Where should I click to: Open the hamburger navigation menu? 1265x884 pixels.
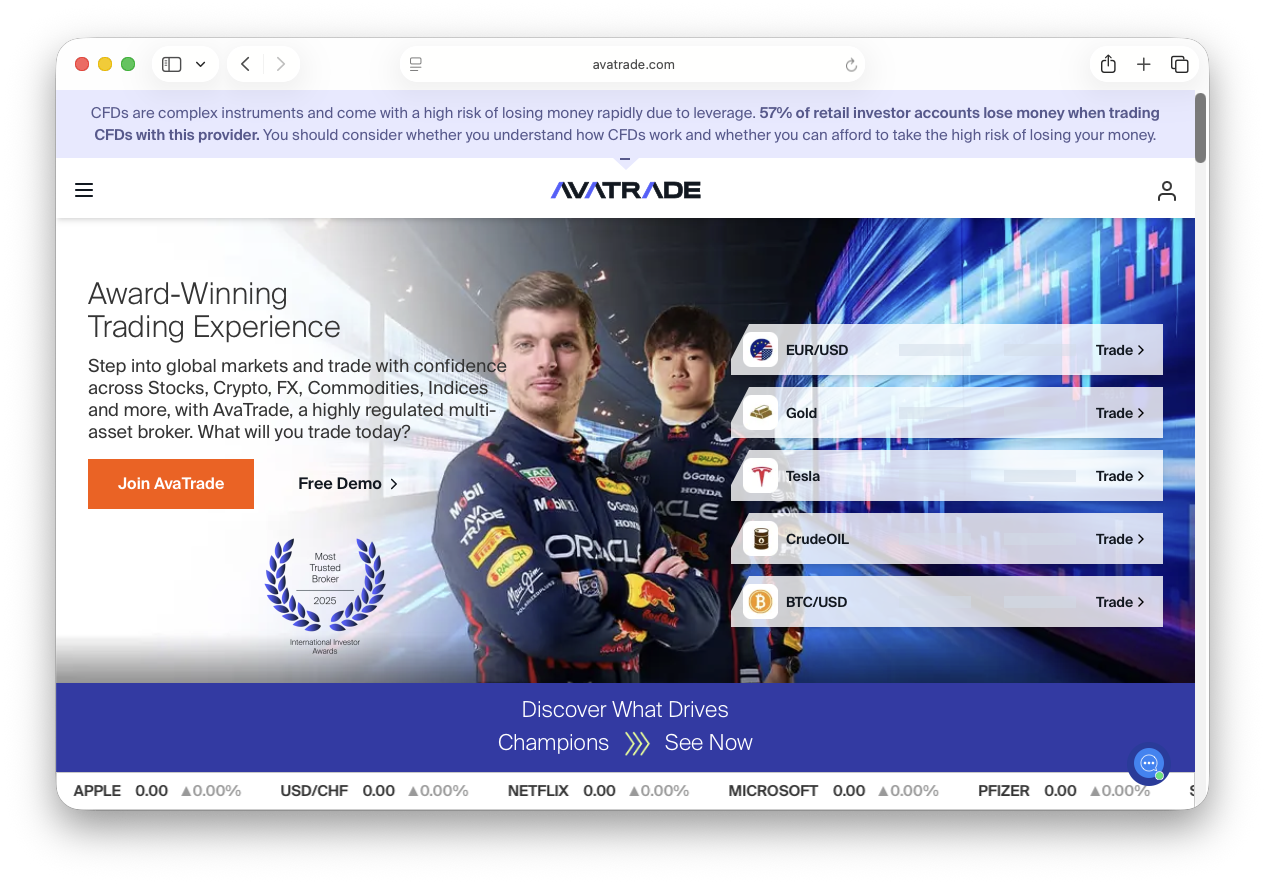coord(84,190)
